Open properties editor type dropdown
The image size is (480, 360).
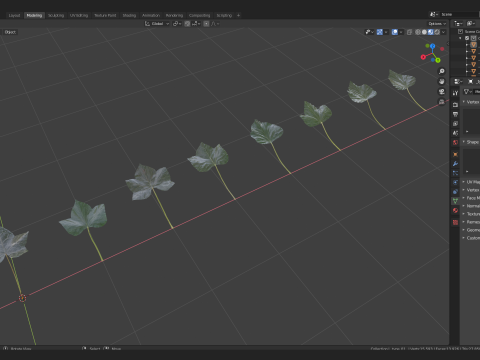pyautogui.click(x=458, y=82)
